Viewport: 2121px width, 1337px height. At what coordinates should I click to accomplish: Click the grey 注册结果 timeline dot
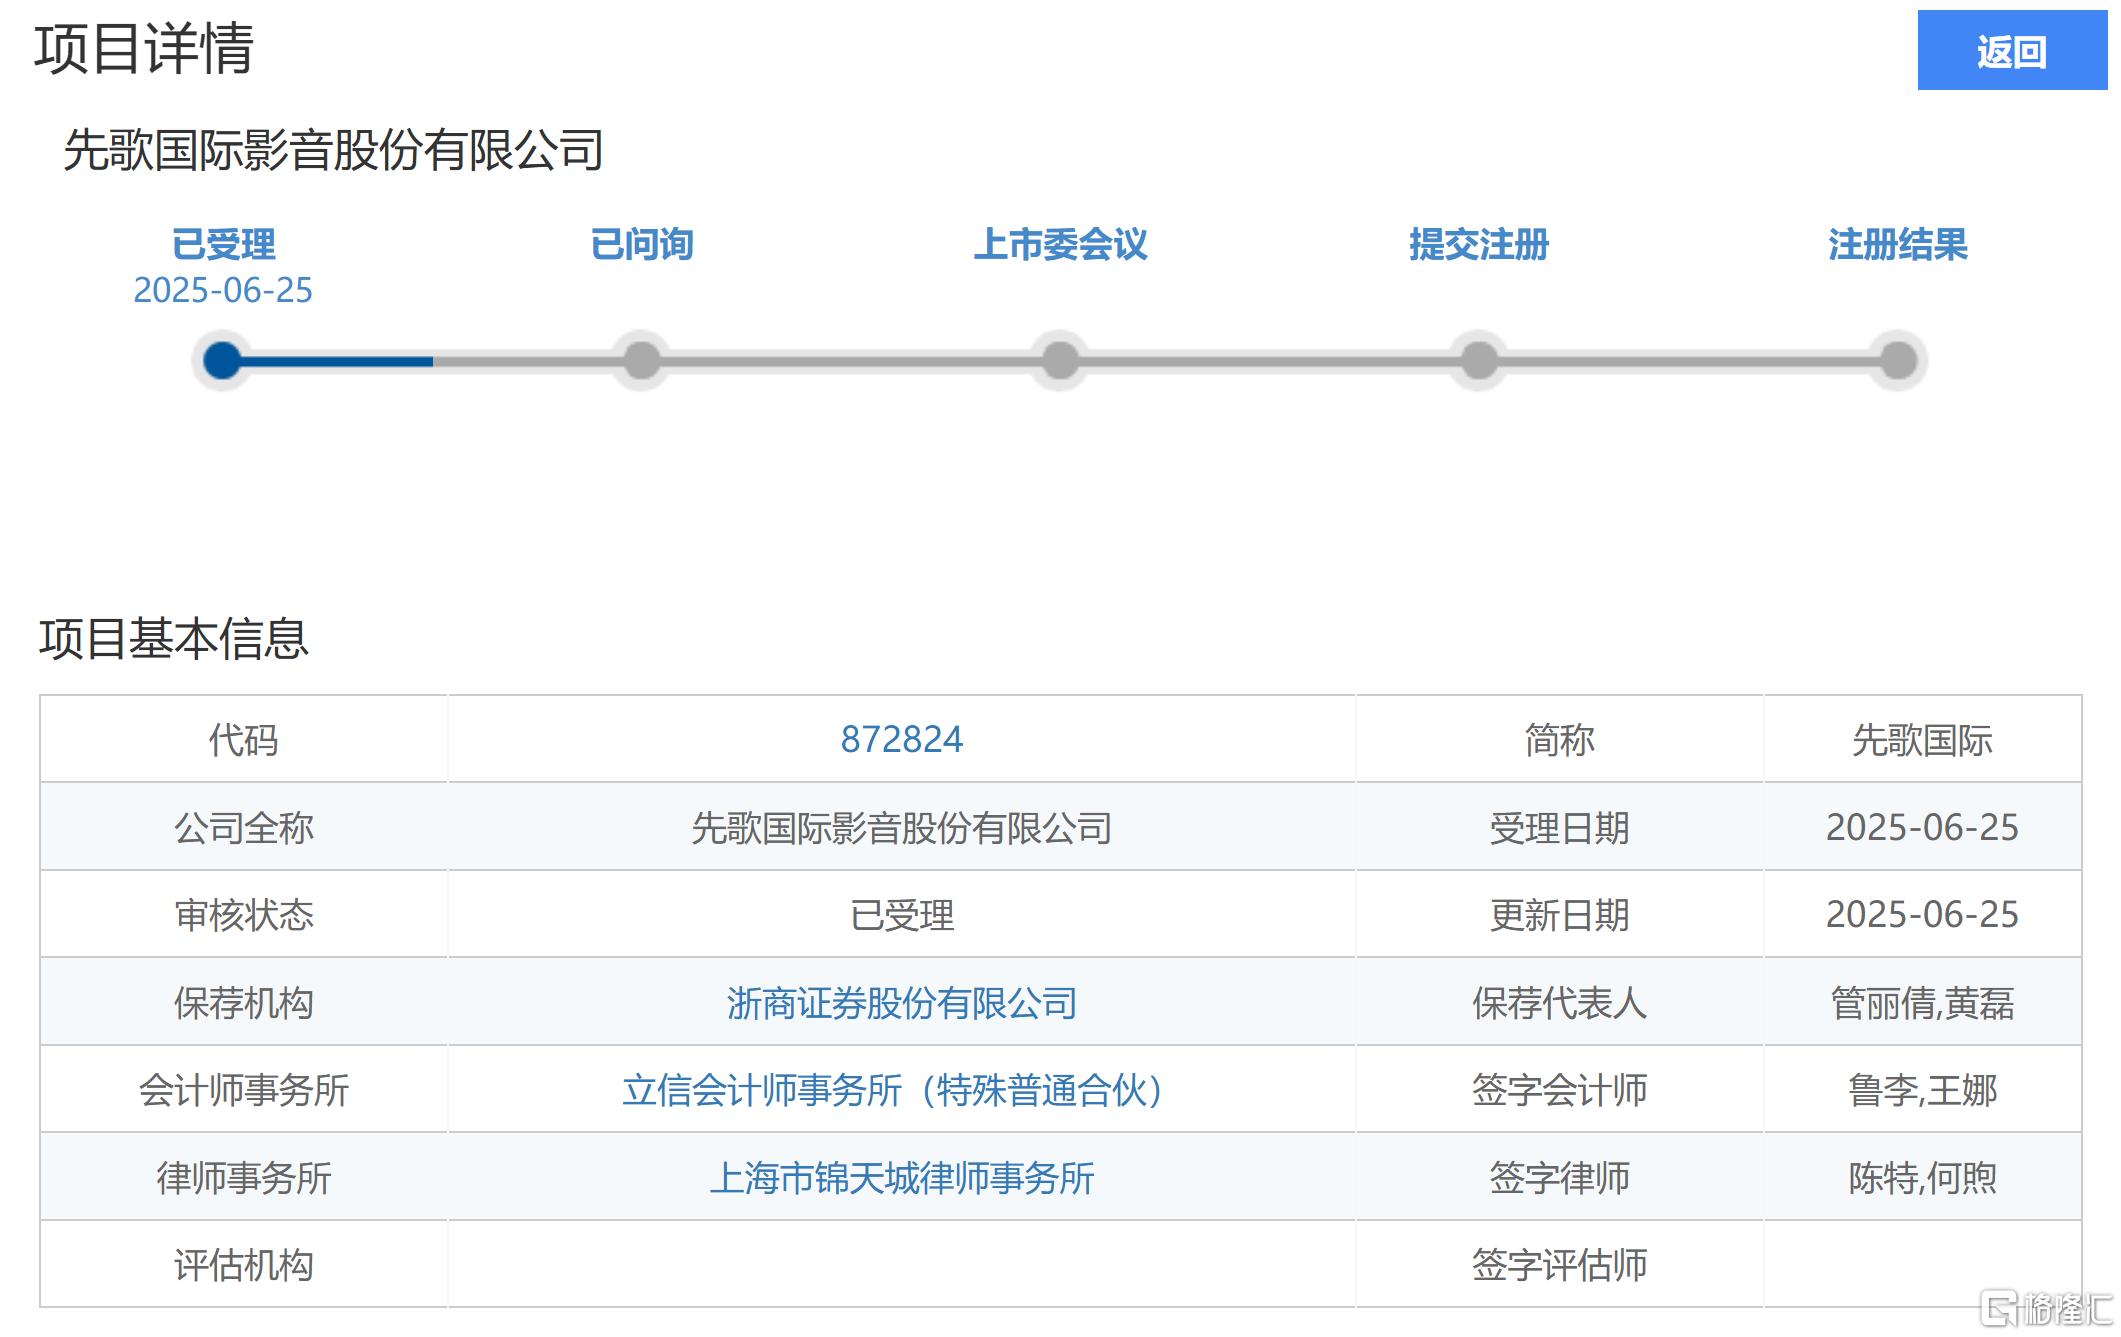click(x=1898, y=360)
